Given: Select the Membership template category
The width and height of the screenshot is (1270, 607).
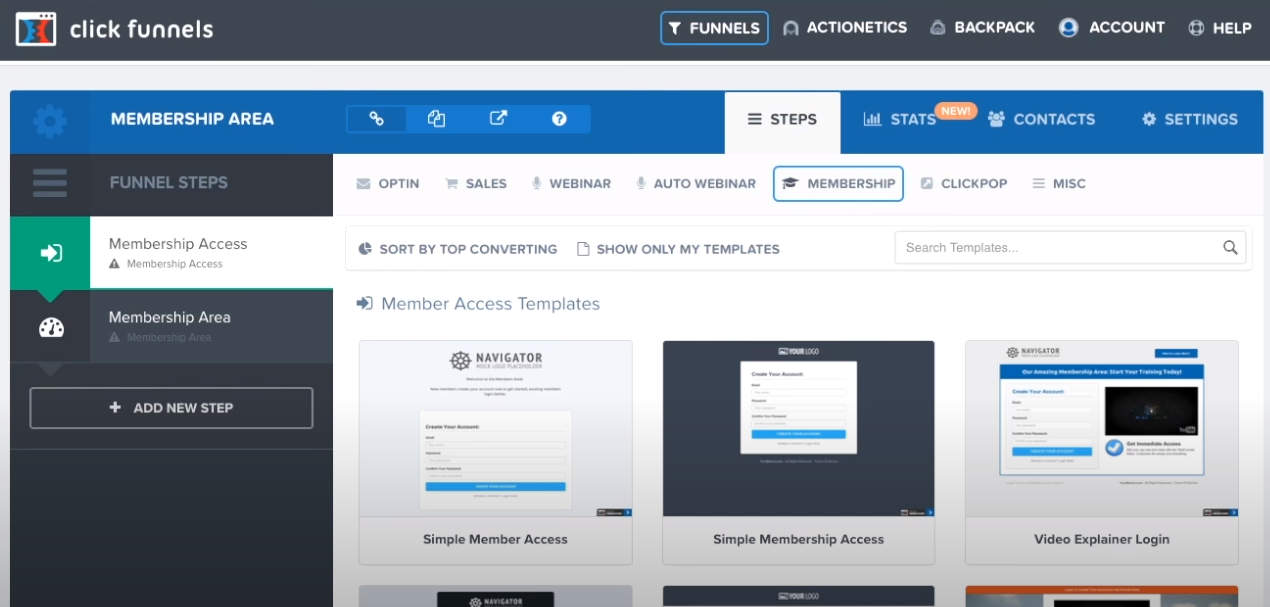Looking at the screenshot, I should pyautogui.click(x=838, y=184).
